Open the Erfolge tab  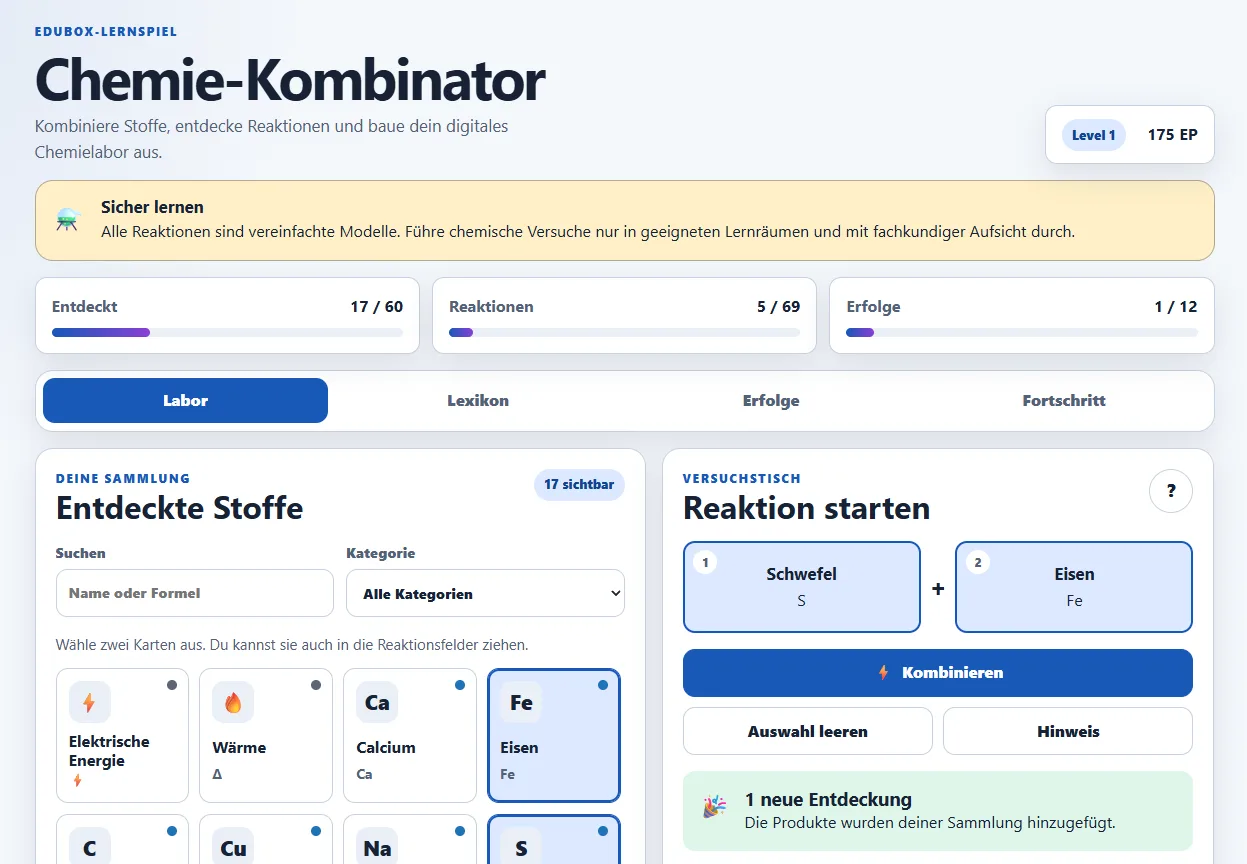tap(771, 400)
